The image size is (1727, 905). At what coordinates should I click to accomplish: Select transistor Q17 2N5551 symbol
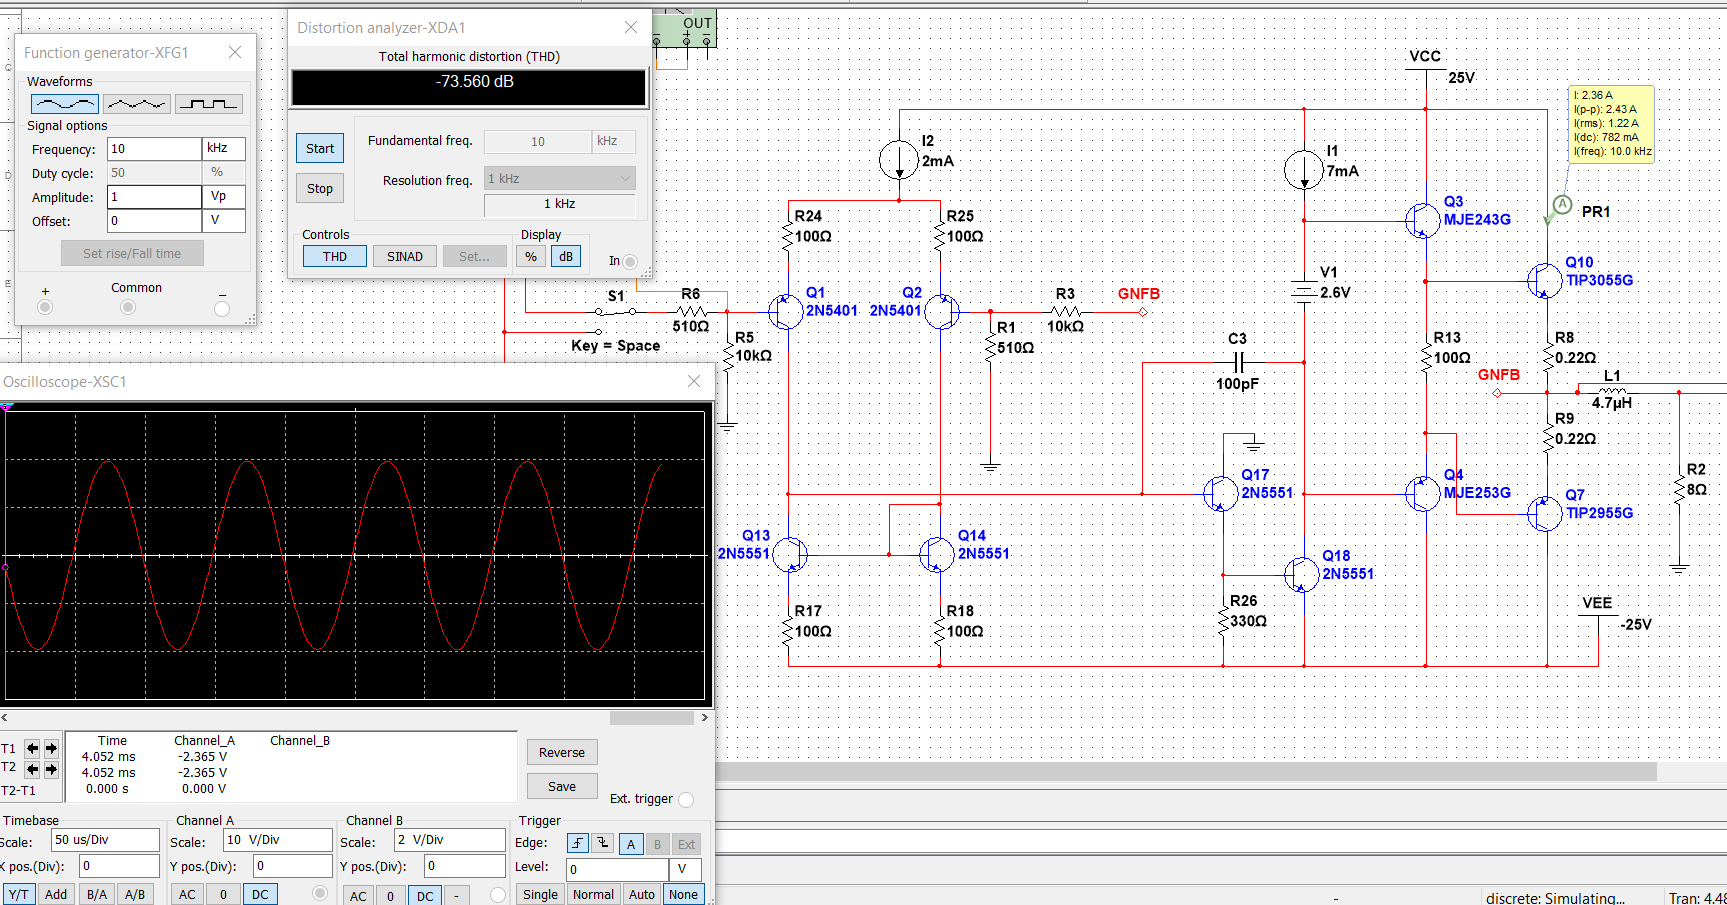point(1220,493)
